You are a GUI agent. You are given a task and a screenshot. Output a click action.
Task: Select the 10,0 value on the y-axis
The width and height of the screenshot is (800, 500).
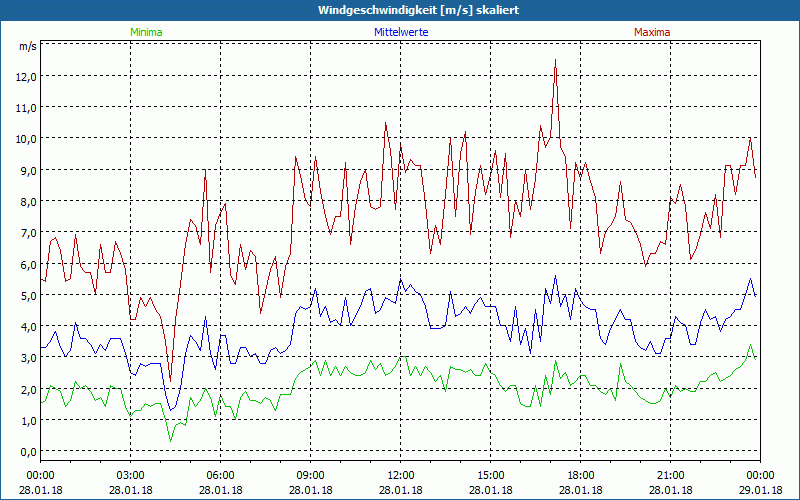(27, 139)
